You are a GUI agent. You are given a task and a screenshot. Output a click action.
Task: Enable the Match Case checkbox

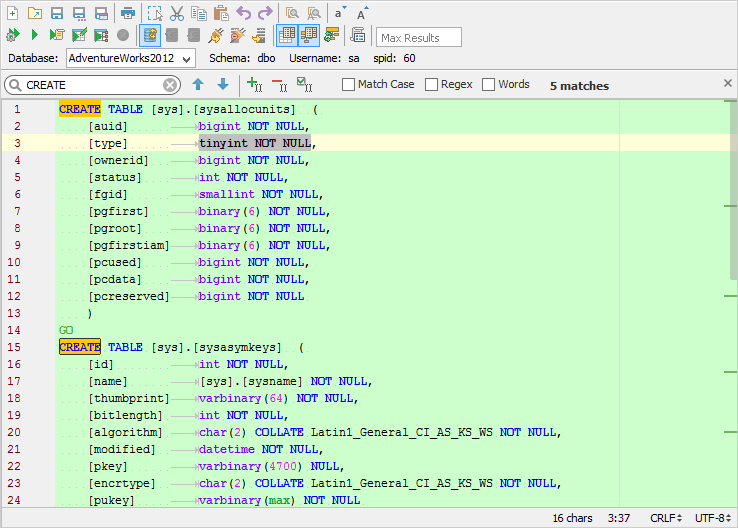point(349,85)
